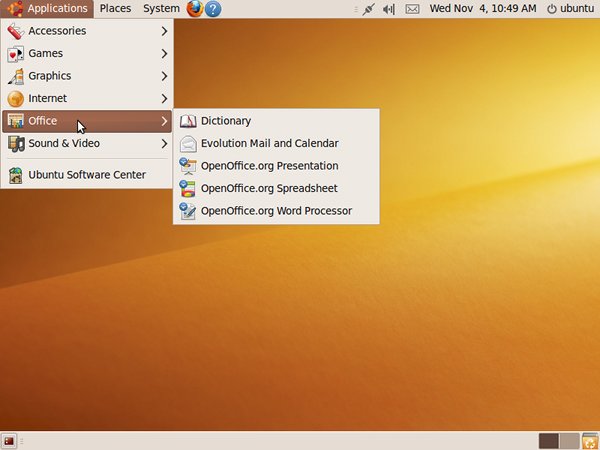Launch OpenOffice.org Presentation

click(276, 166)
